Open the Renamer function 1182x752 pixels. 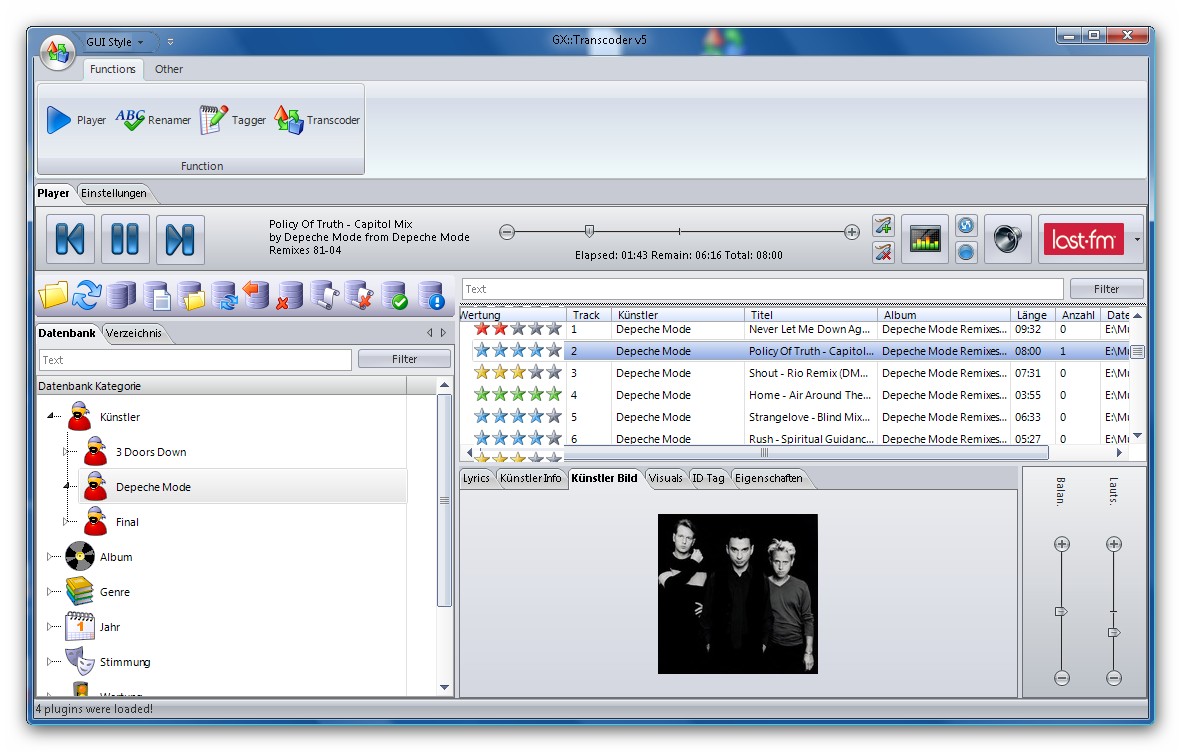153,120
